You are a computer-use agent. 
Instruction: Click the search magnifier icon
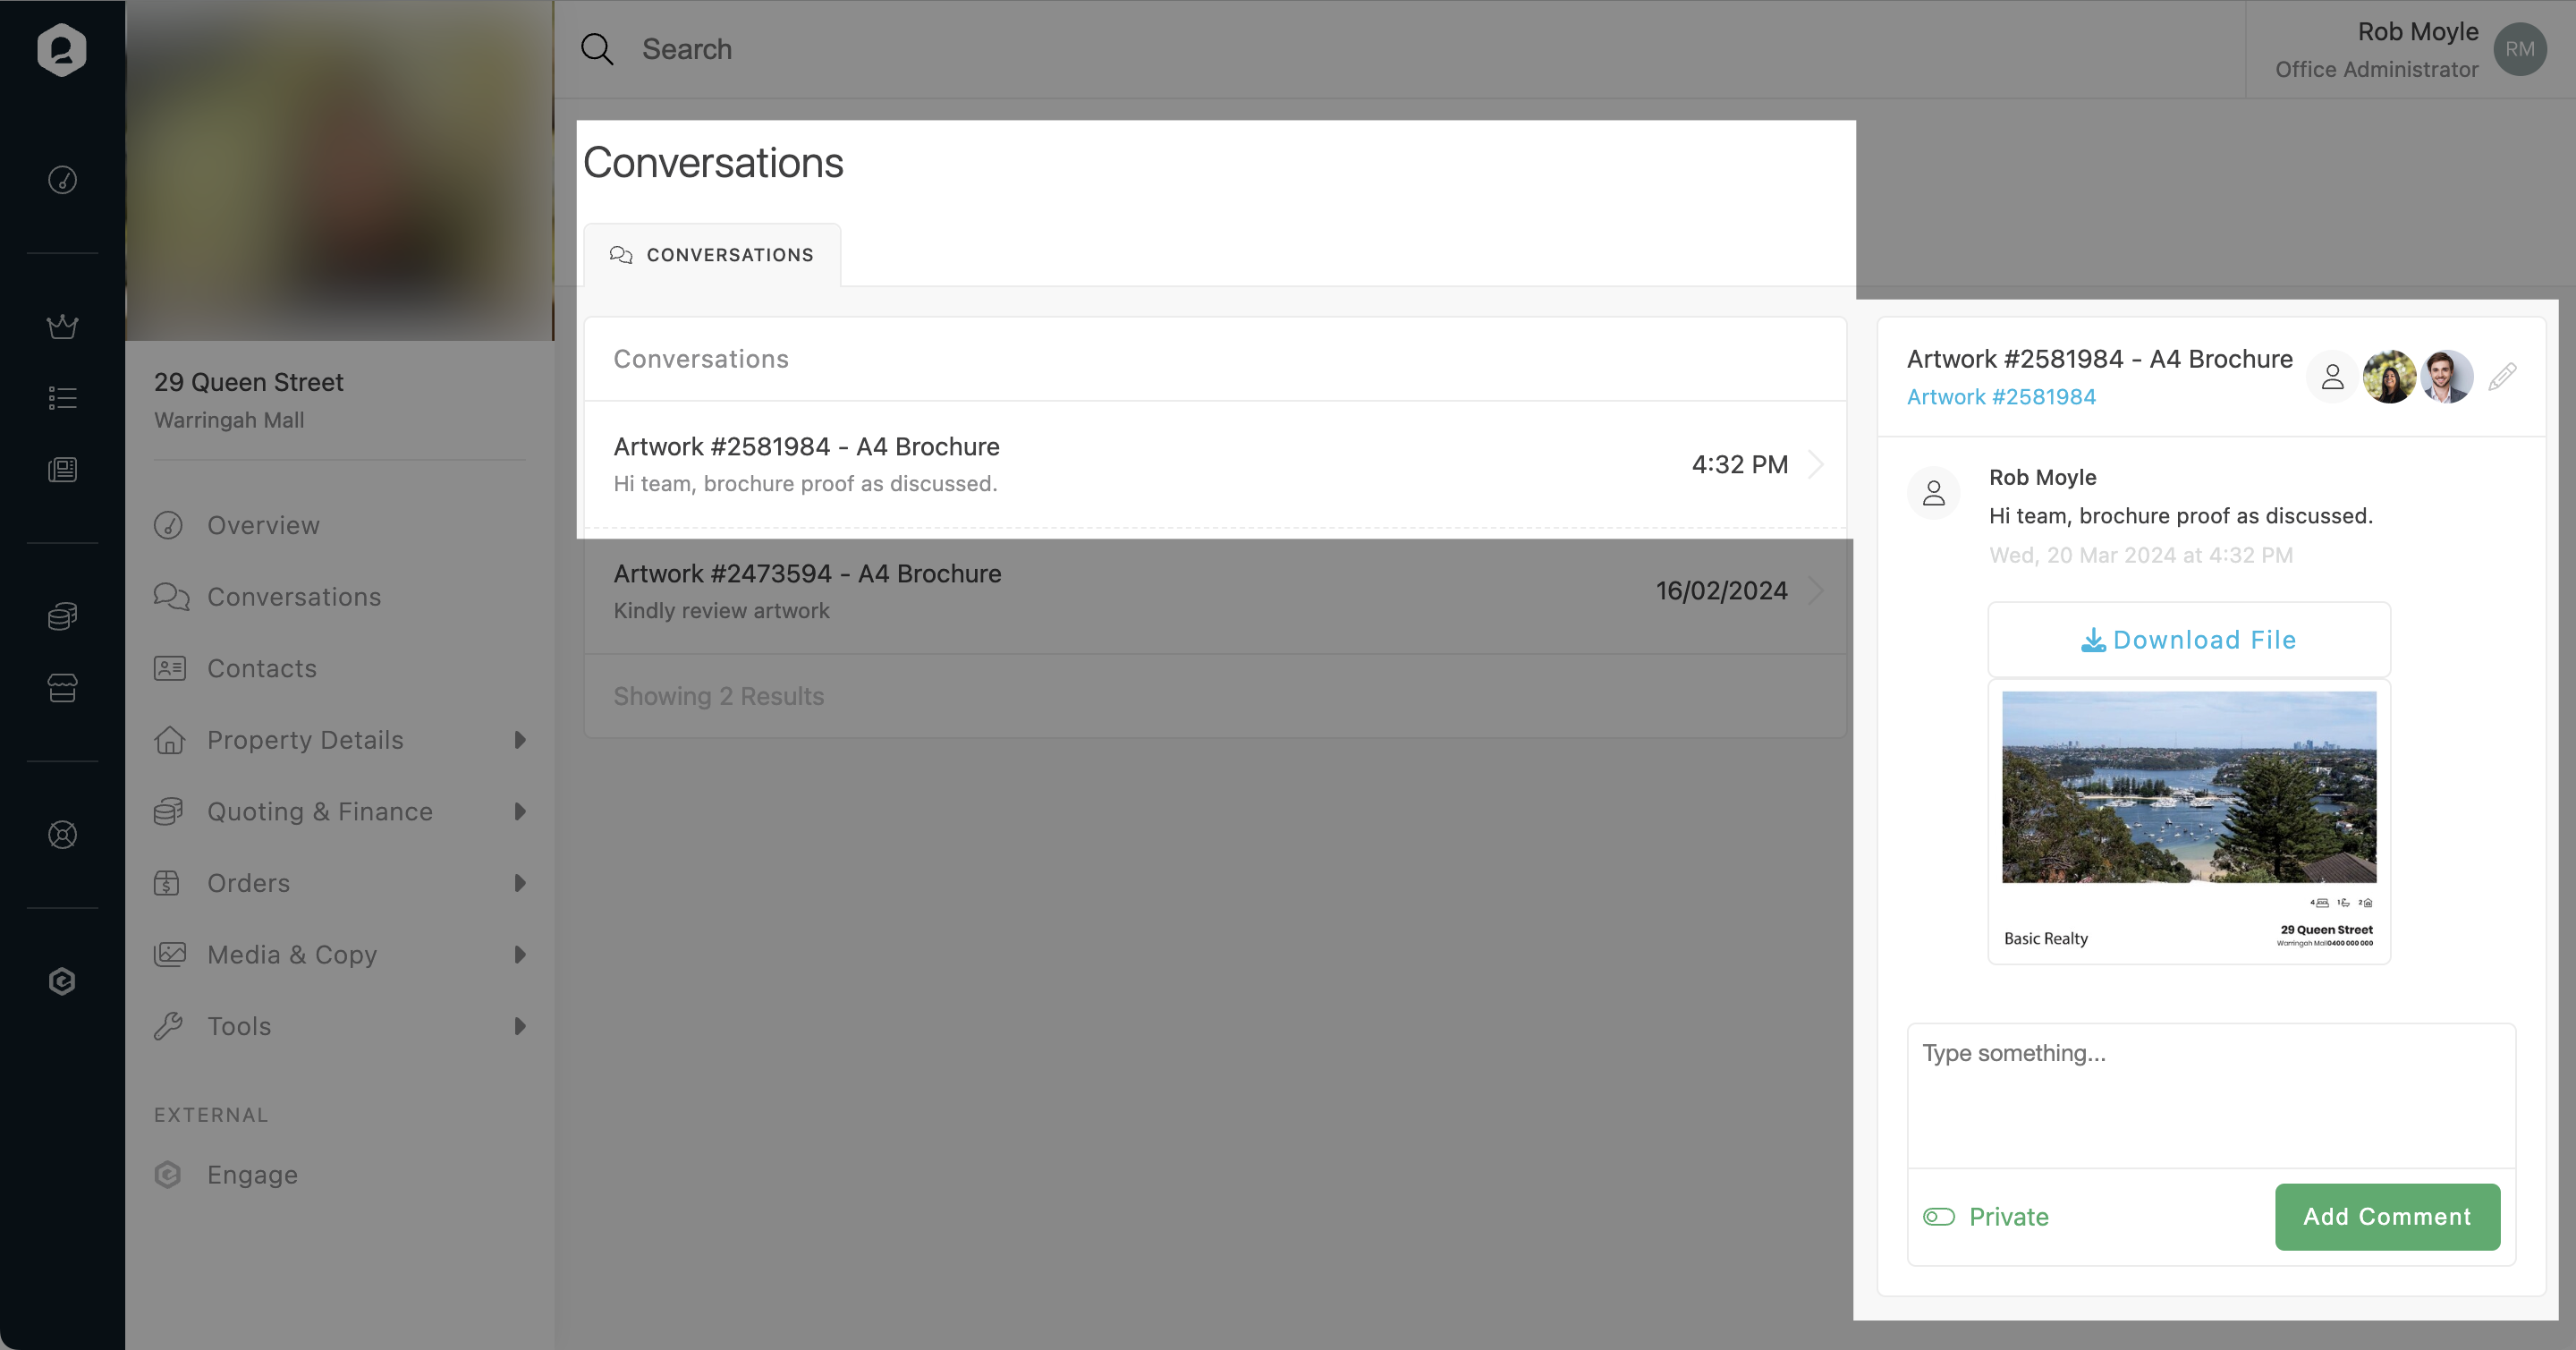point(597,49)
